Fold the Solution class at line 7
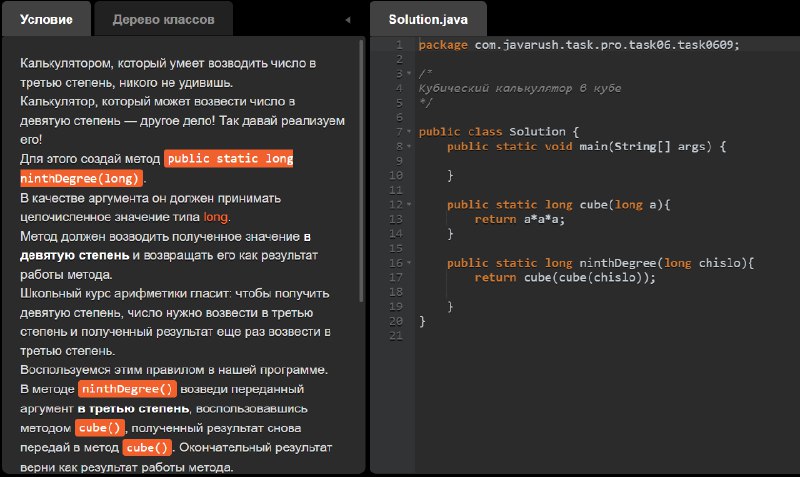 (x=409, y=132)
